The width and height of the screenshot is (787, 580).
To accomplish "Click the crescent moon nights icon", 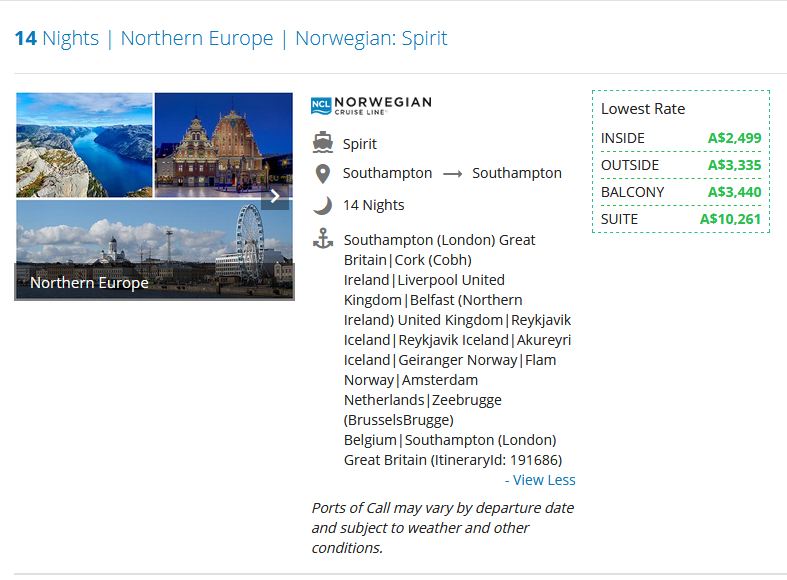I will pyautogui.click(x=322, y=205).
